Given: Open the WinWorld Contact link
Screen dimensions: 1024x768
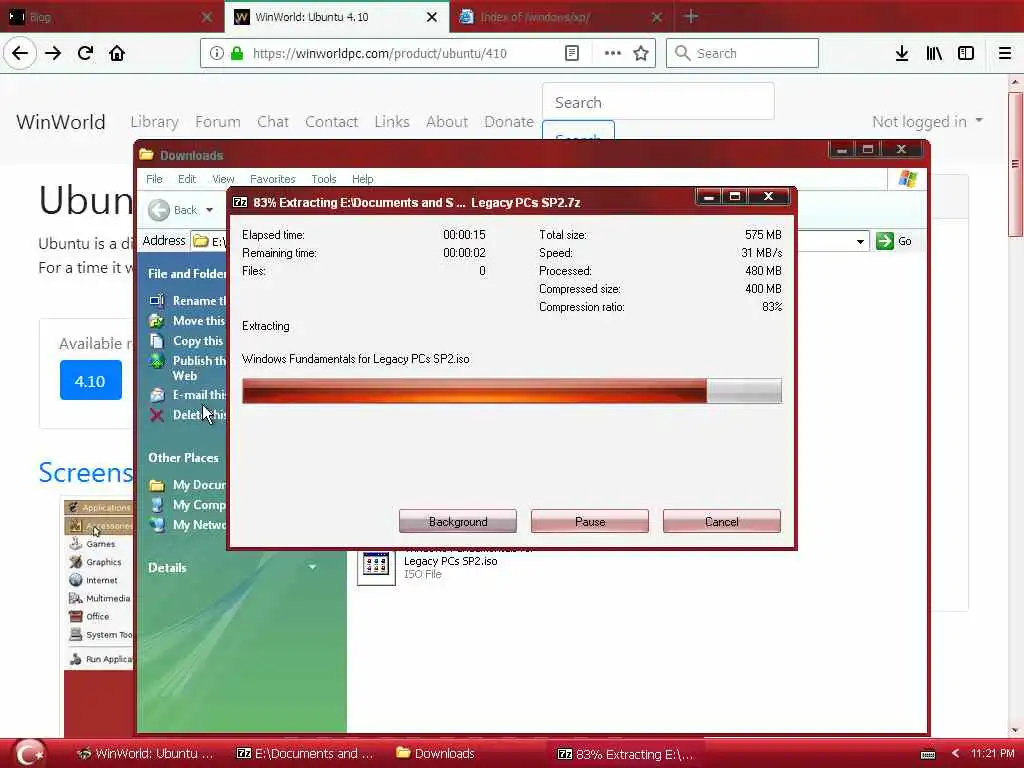Looking at the screenshot, I should 331,121.
